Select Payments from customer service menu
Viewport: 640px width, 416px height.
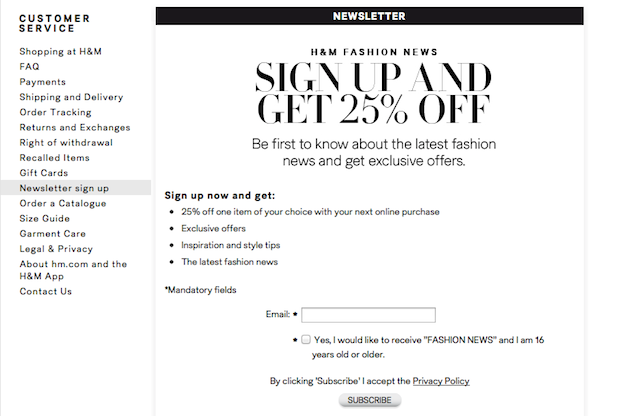[42, 82]
